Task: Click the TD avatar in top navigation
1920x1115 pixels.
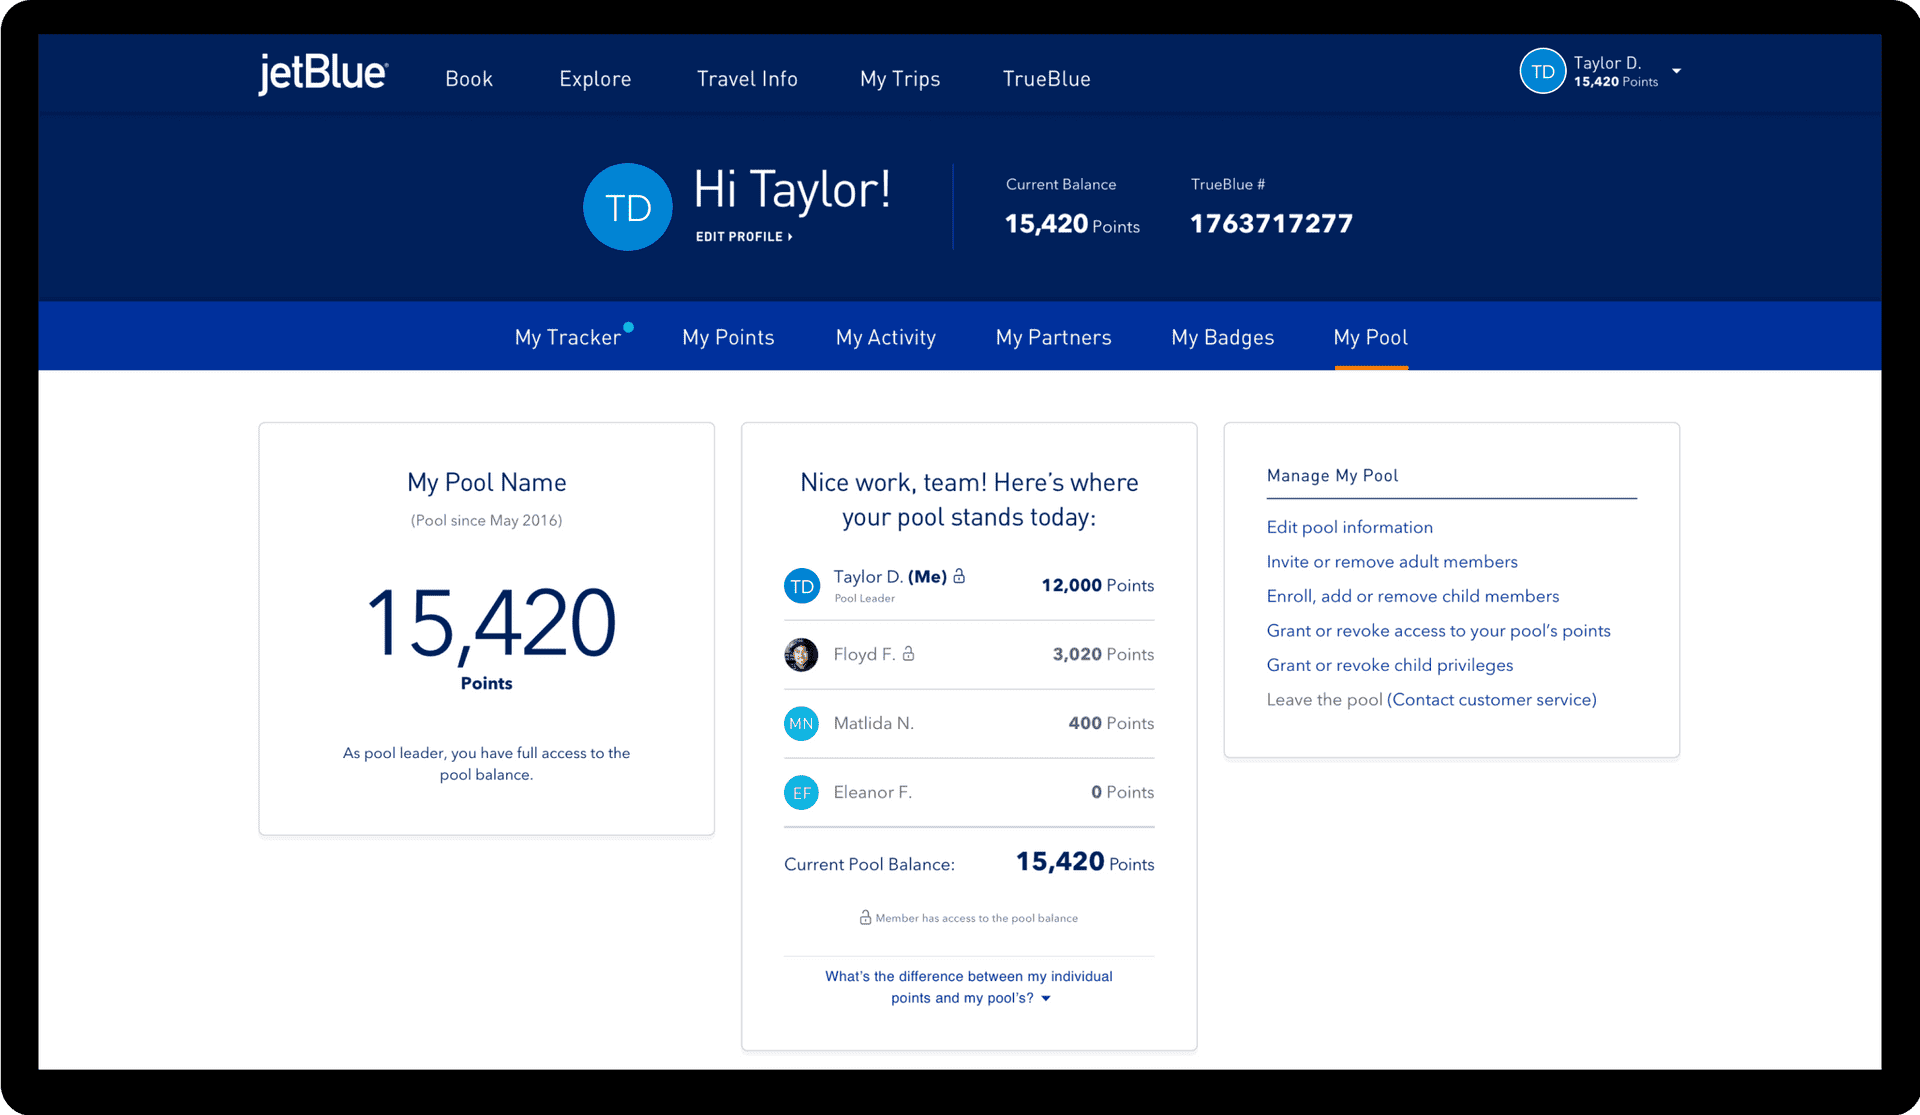Action: [1542, 72]
